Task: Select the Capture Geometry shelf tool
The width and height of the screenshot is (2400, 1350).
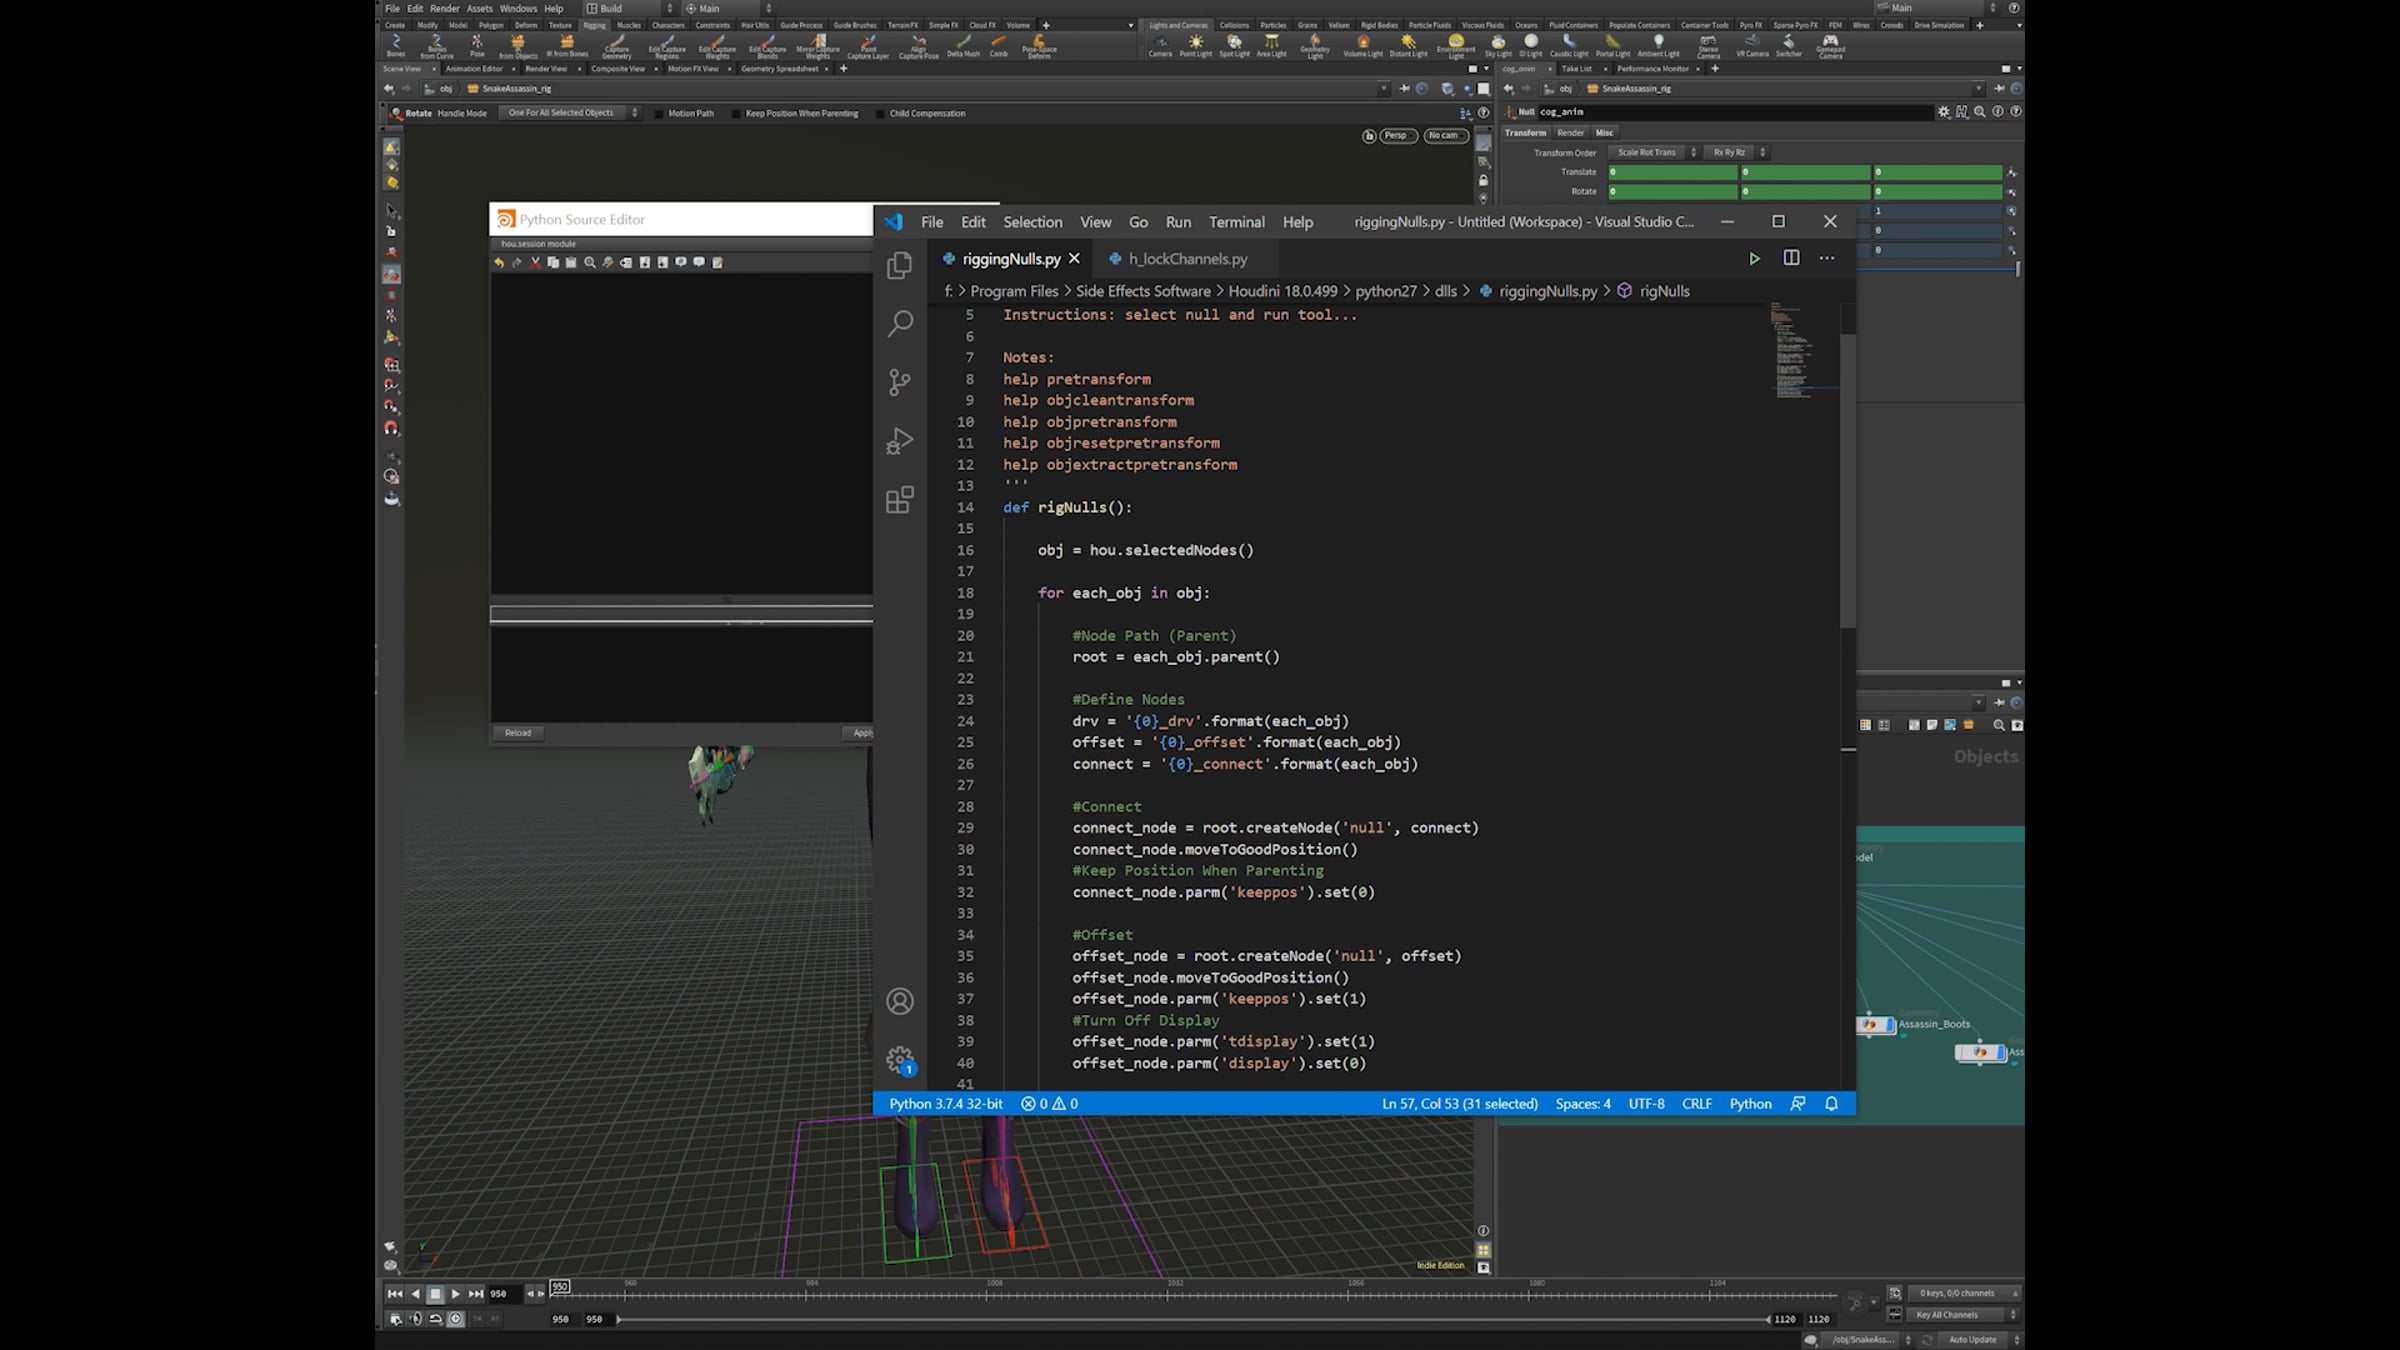Action: [616, 46]
